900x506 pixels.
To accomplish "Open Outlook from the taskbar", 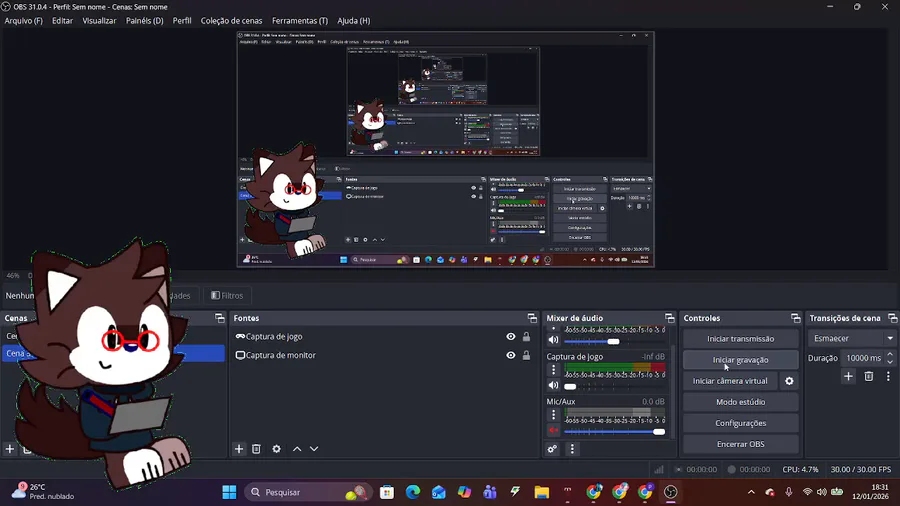I will (439, 492).
